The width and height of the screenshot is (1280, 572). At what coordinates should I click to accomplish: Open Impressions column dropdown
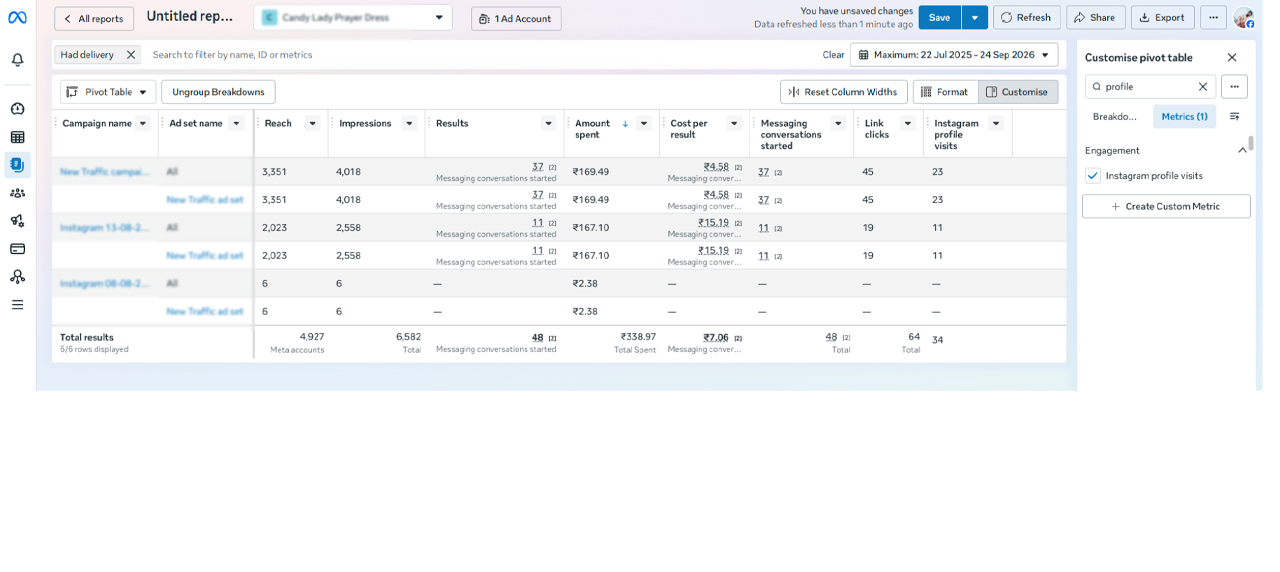[409, 124]
